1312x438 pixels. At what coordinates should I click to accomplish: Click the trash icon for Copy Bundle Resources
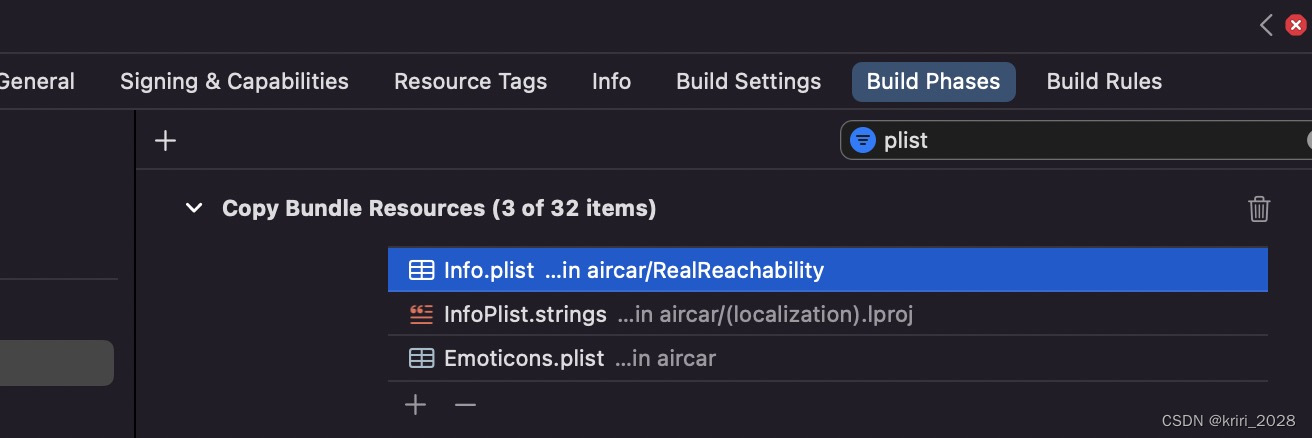pyautogui.click(x=1259, y=209)
